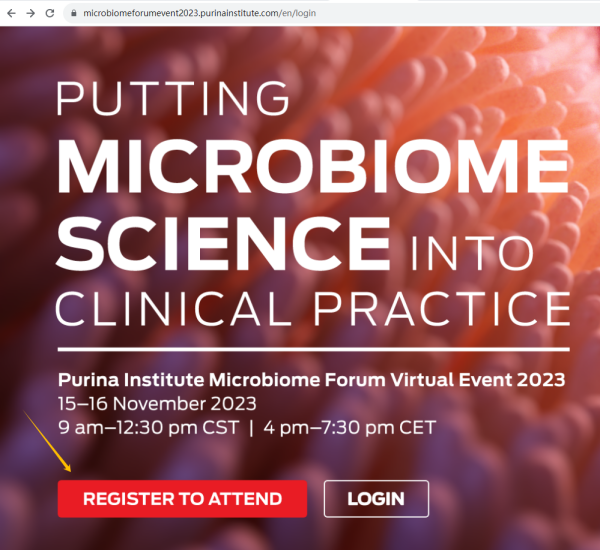Viewport: 600px width, 550px height.
Task: Click the PUTTING heading text
Action: click(173, 98)
